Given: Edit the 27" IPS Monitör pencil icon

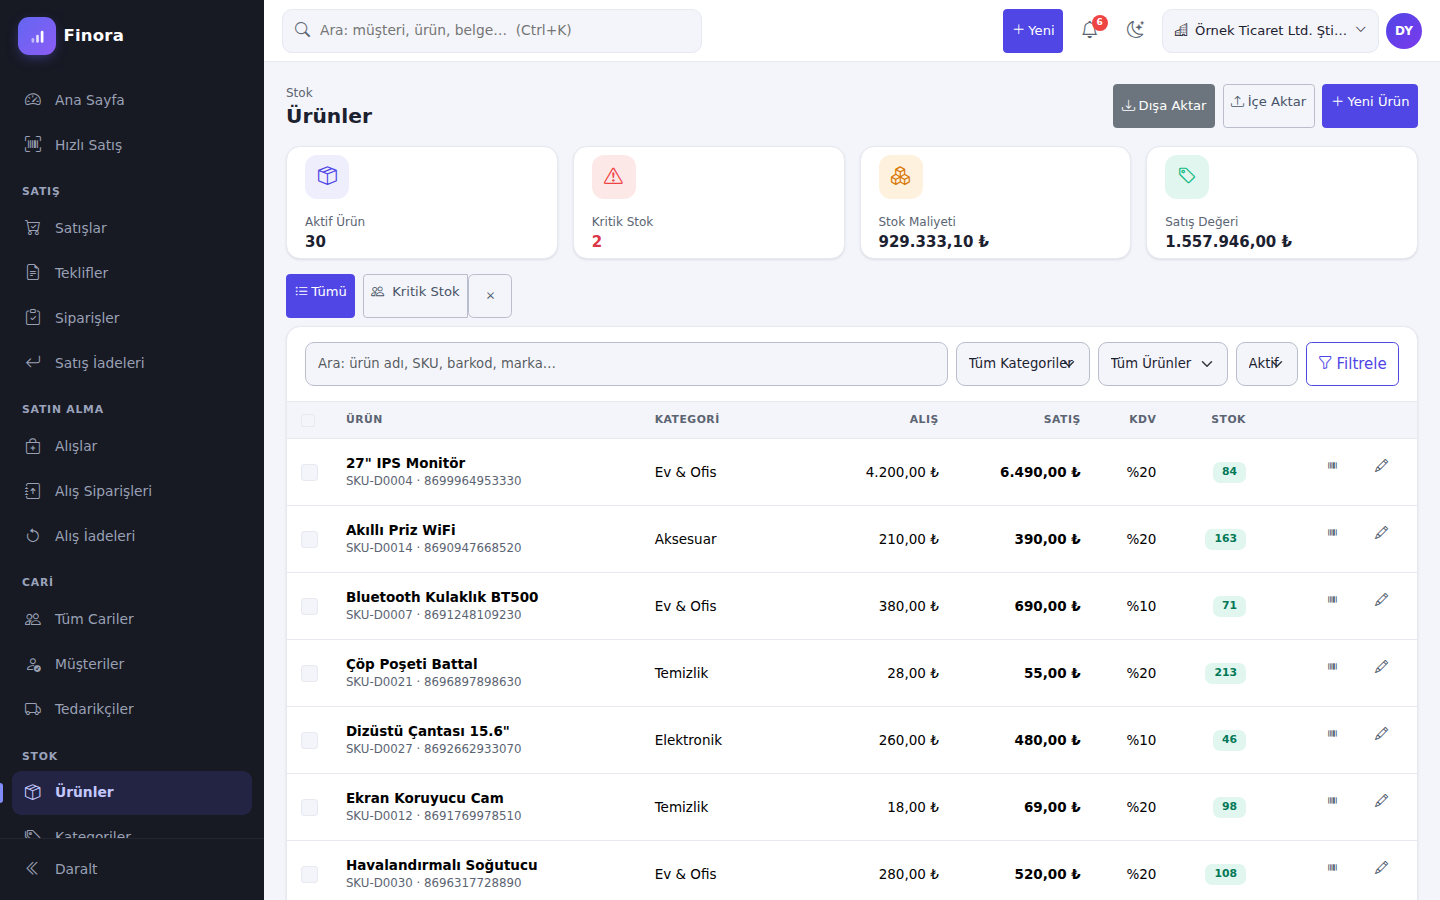Looking at the screenshot, I should (1381, 466).
